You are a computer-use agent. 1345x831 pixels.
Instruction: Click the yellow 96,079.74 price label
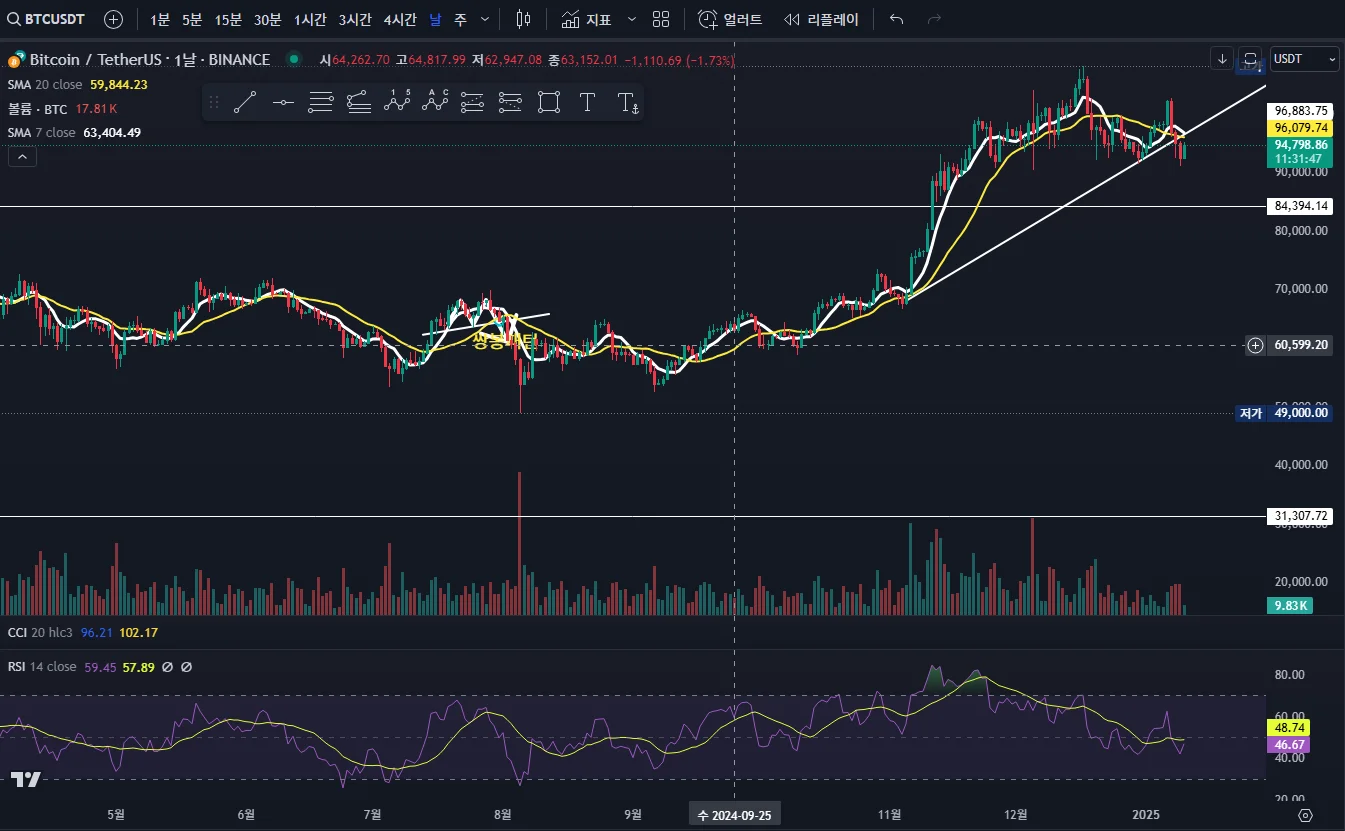pos(1301,128)
